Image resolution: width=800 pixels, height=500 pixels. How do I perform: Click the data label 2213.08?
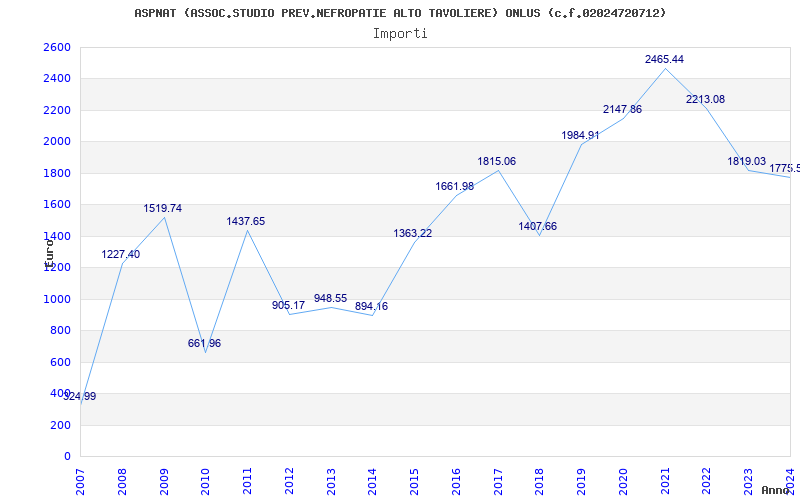tap(705, 99)
